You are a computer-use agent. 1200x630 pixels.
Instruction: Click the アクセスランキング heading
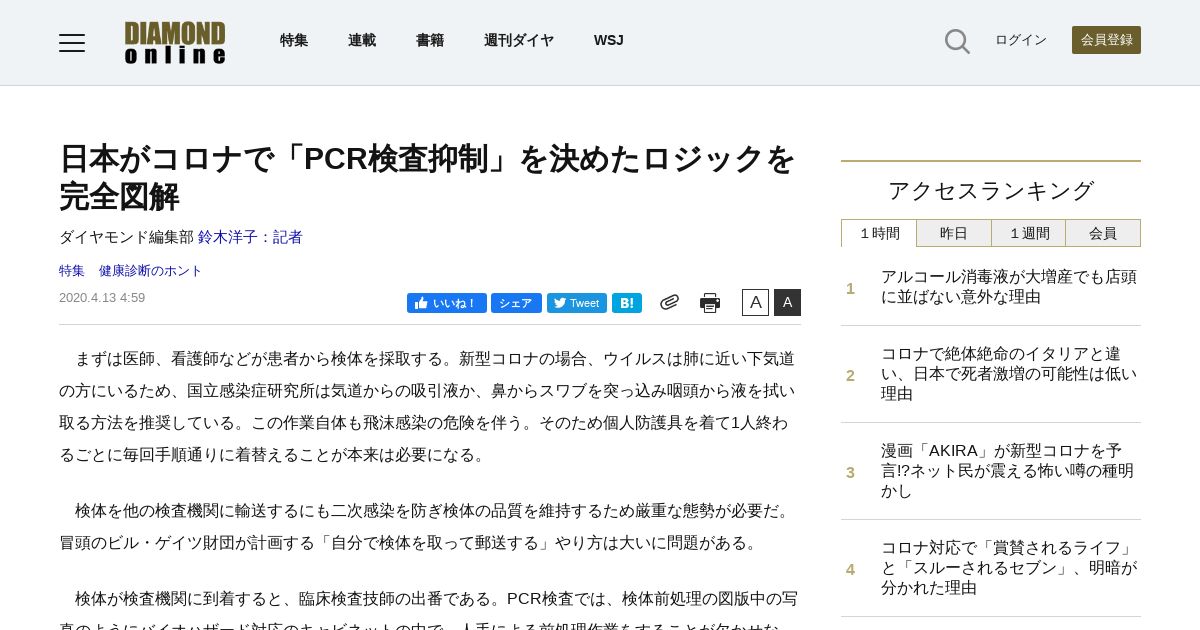click(991, 190)
